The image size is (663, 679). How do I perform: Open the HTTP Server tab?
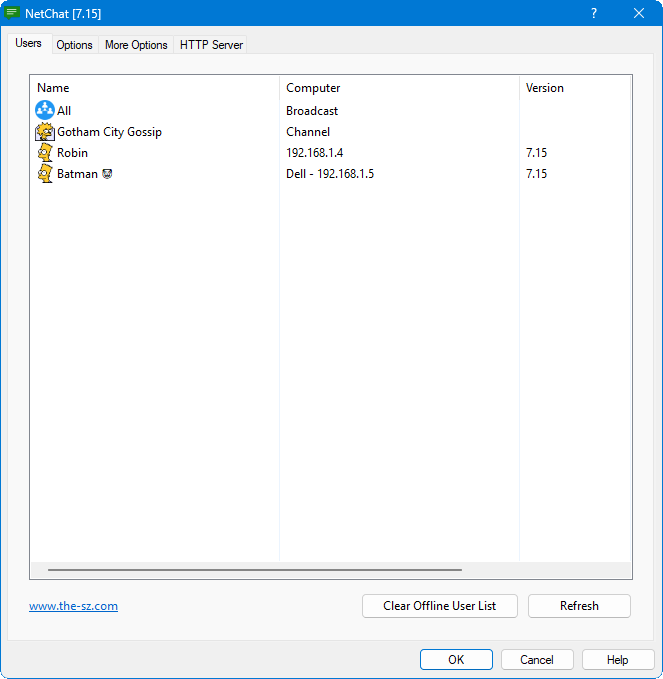[211, 45]
